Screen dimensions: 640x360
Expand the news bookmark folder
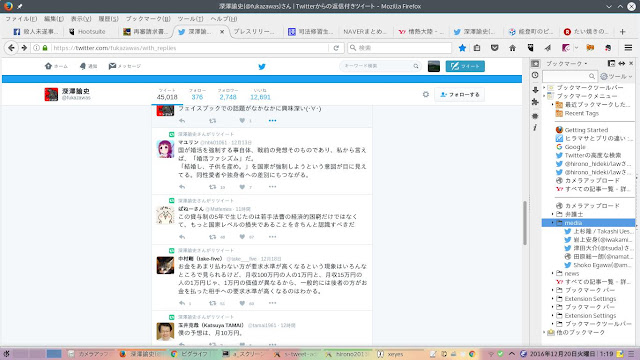click(553, 273)
